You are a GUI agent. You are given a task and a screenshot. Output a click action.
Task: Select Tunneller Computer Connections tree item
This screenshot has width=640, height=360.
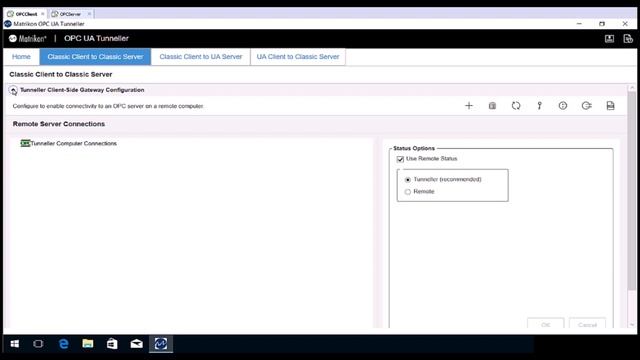(x=73, y=143)
